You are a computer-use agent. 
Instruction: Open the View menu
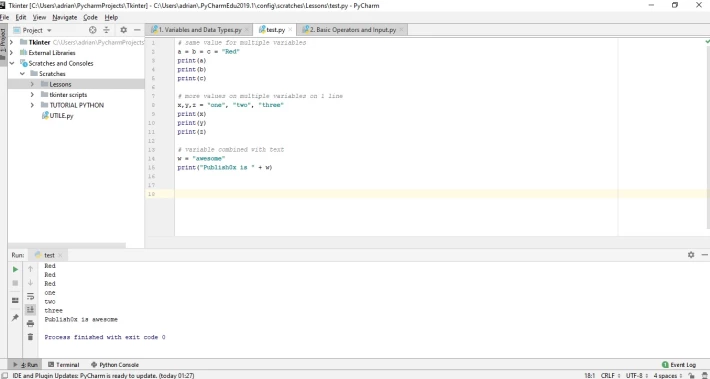(39, 17)
